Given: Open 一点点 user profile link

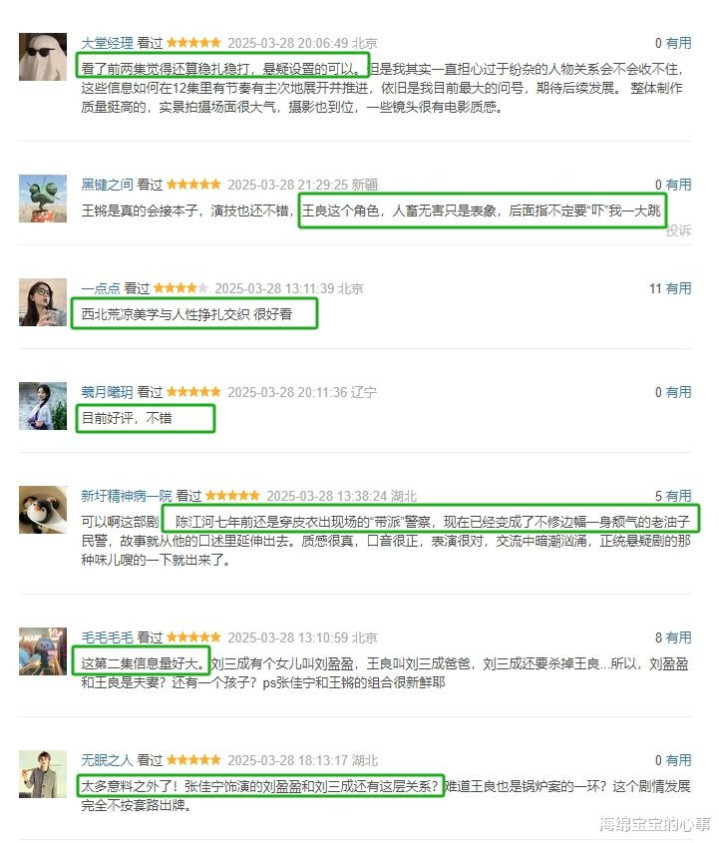Looking at the screenshot, I should coord(101,288).
